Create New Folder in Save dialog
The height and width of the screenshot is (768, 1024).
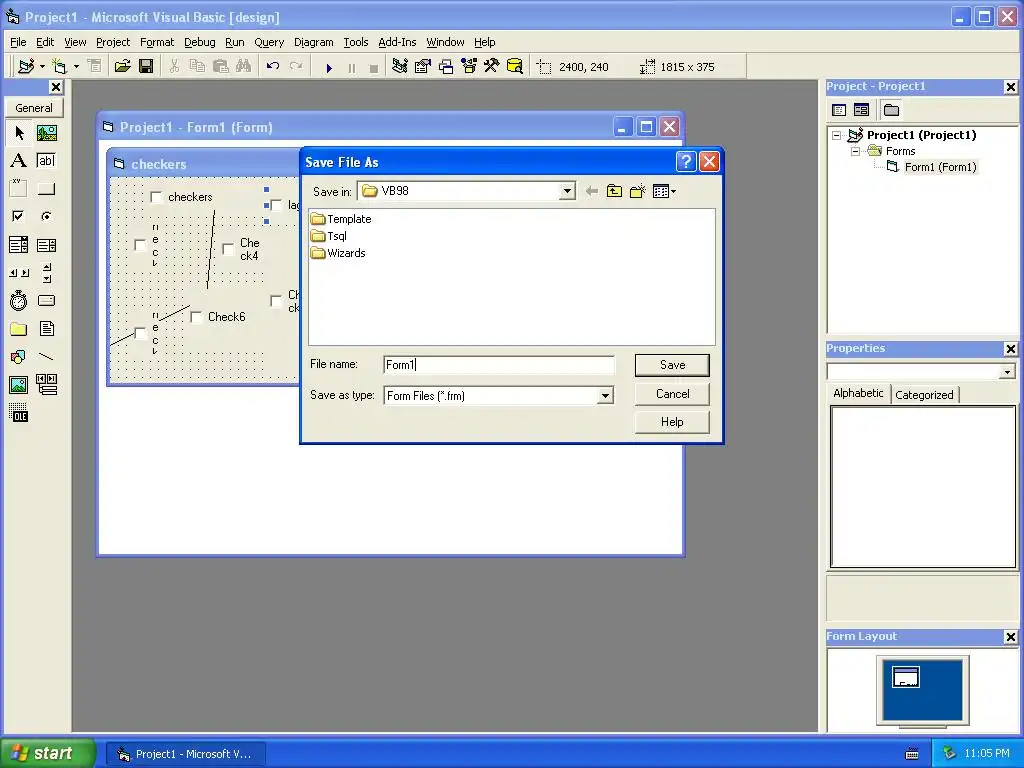tap(637, 191)
